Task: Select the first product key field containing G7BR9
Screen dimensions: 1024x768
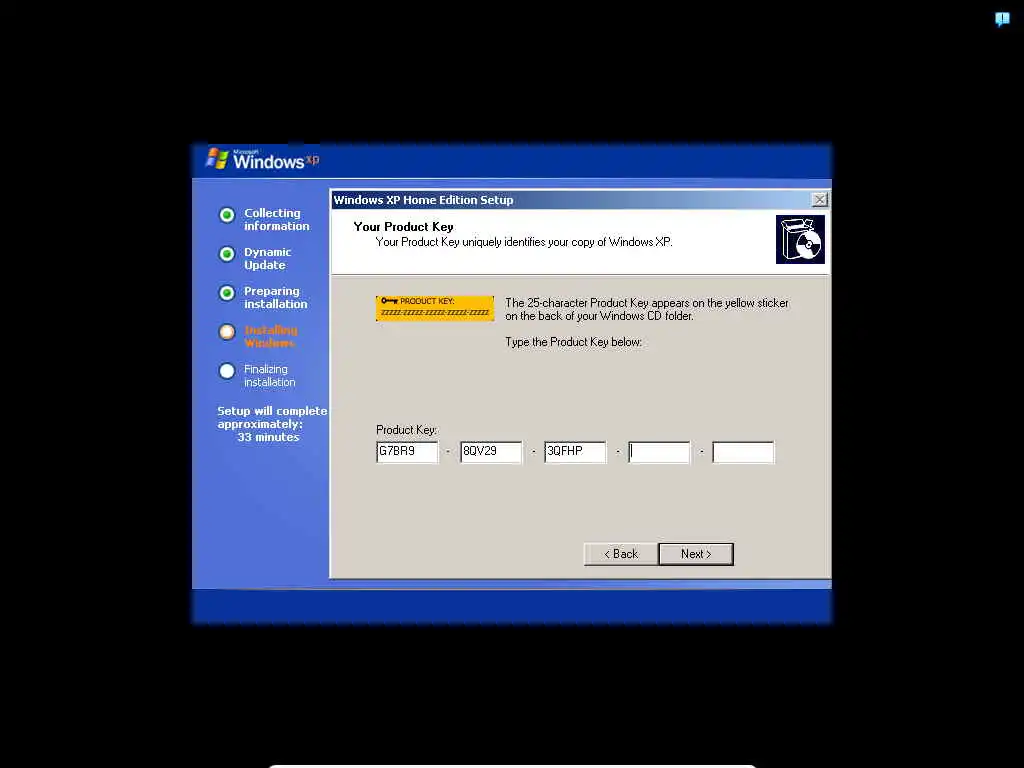Action: tap(407, 452)
